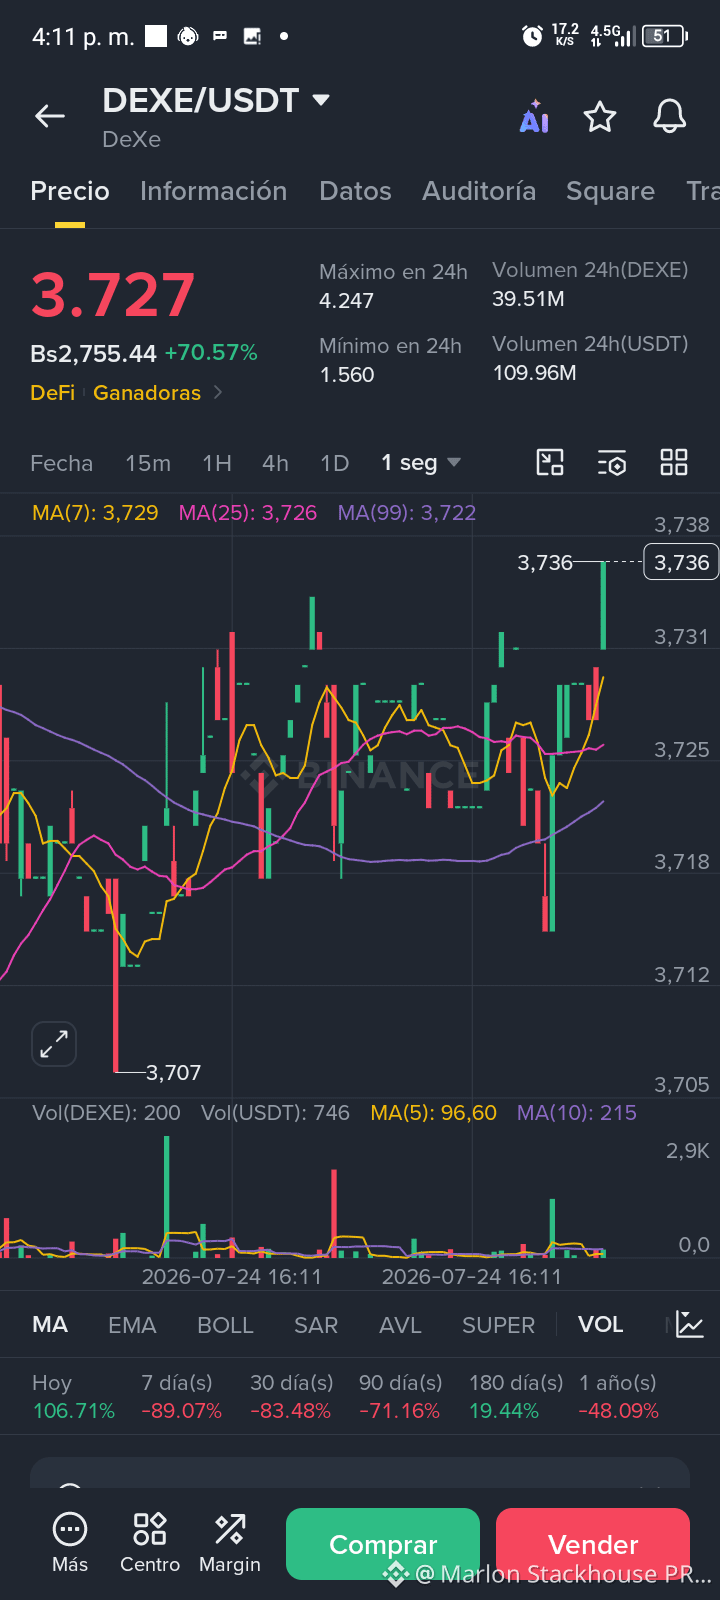Switch to the Square tab
720x1600 pixels.
pyautogui.click(x=610, y=191)
